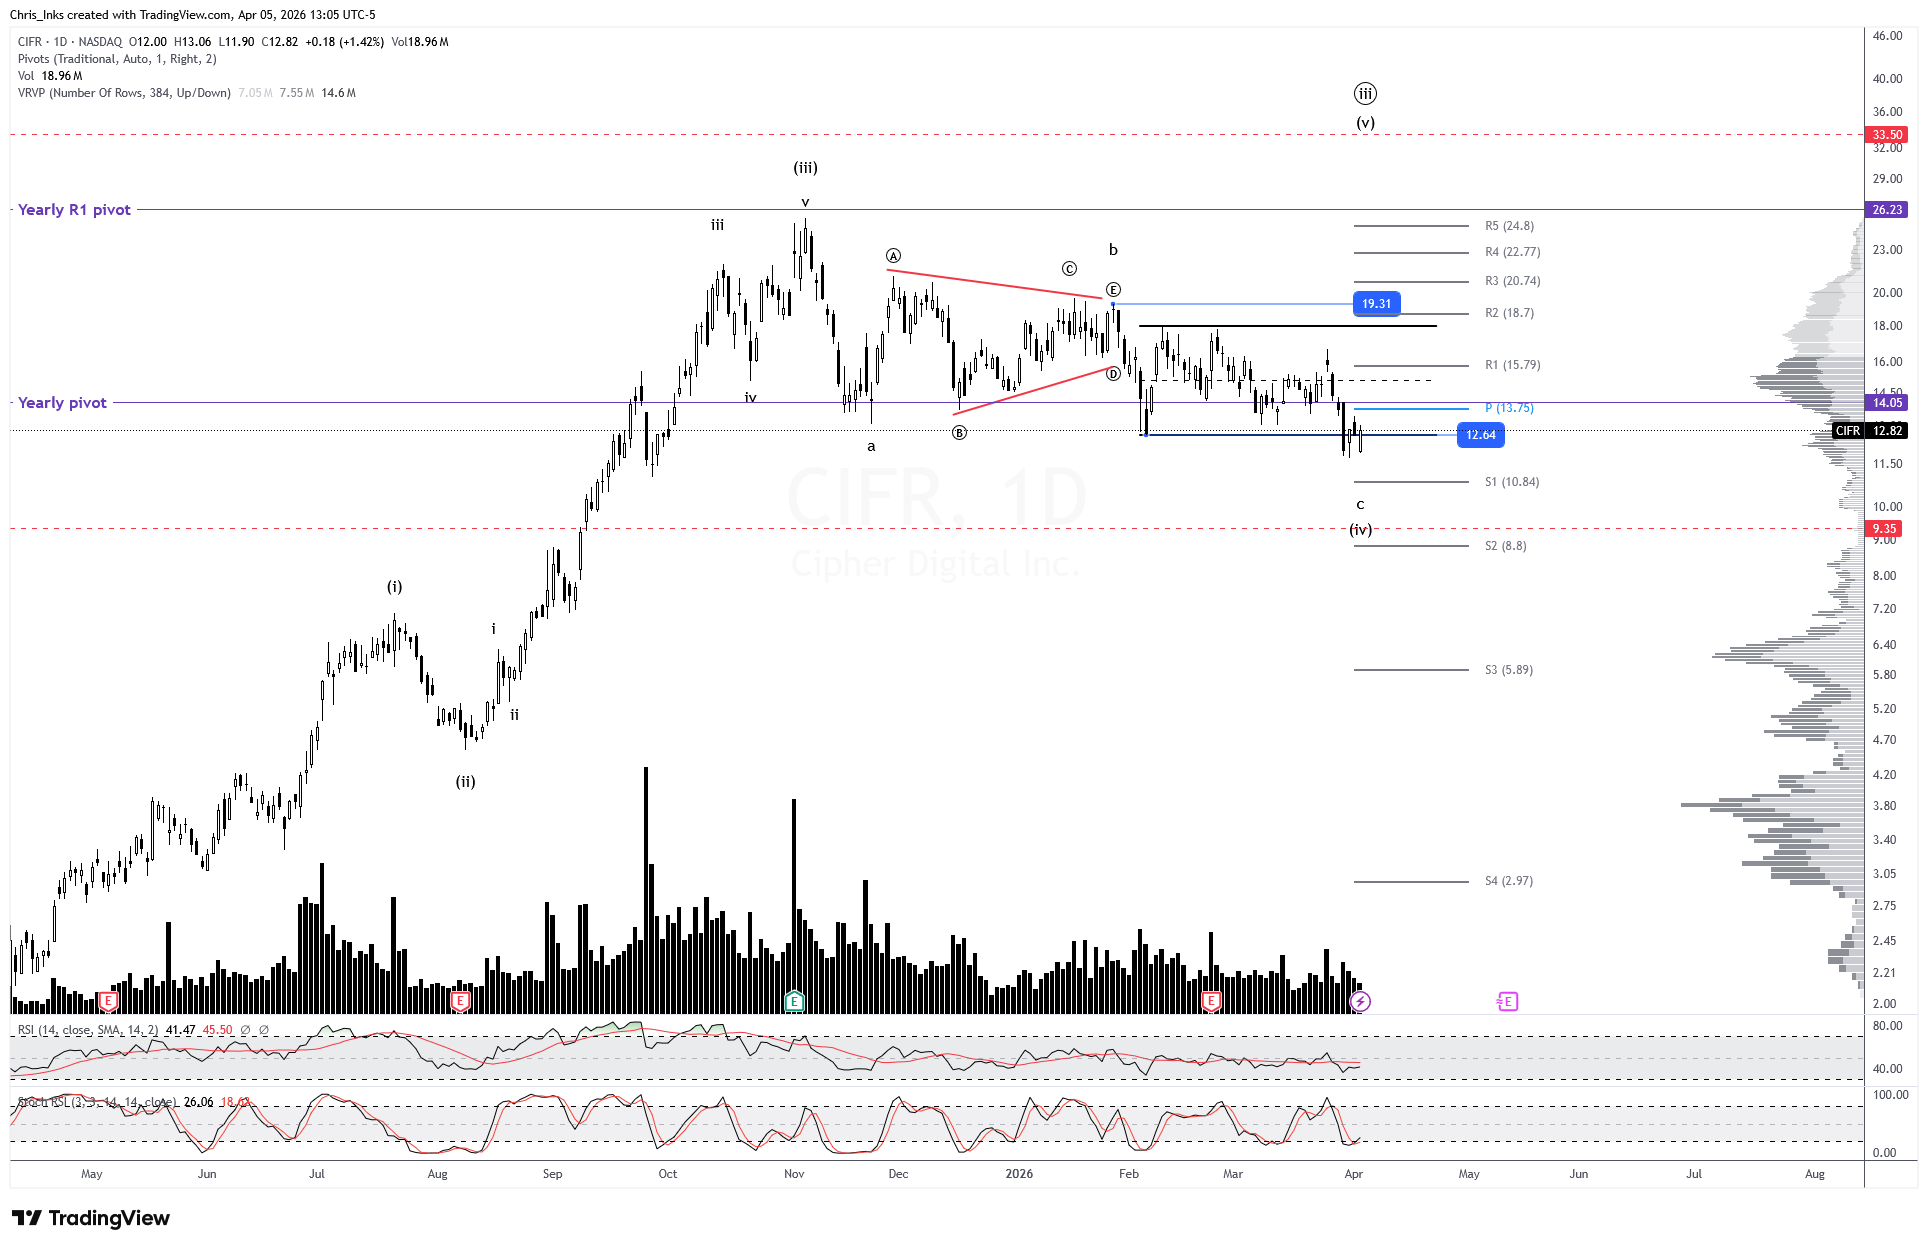Click the CIFR 12.82 current price tag
1928x1248 pixels.
(1870, 431)
